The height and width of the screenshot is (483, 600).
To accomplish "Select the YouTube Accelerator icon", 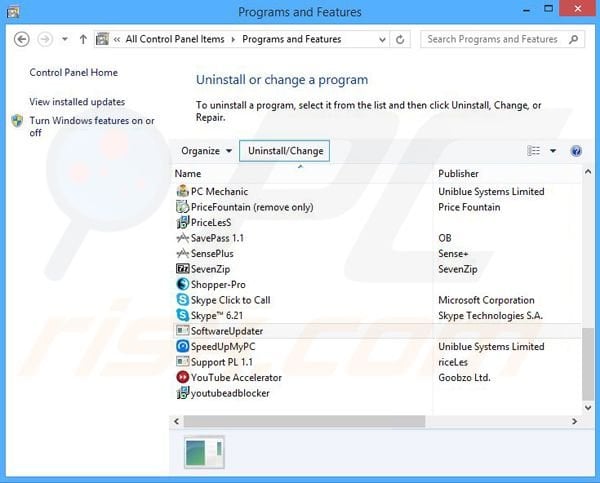I will (x=183, y=377).
